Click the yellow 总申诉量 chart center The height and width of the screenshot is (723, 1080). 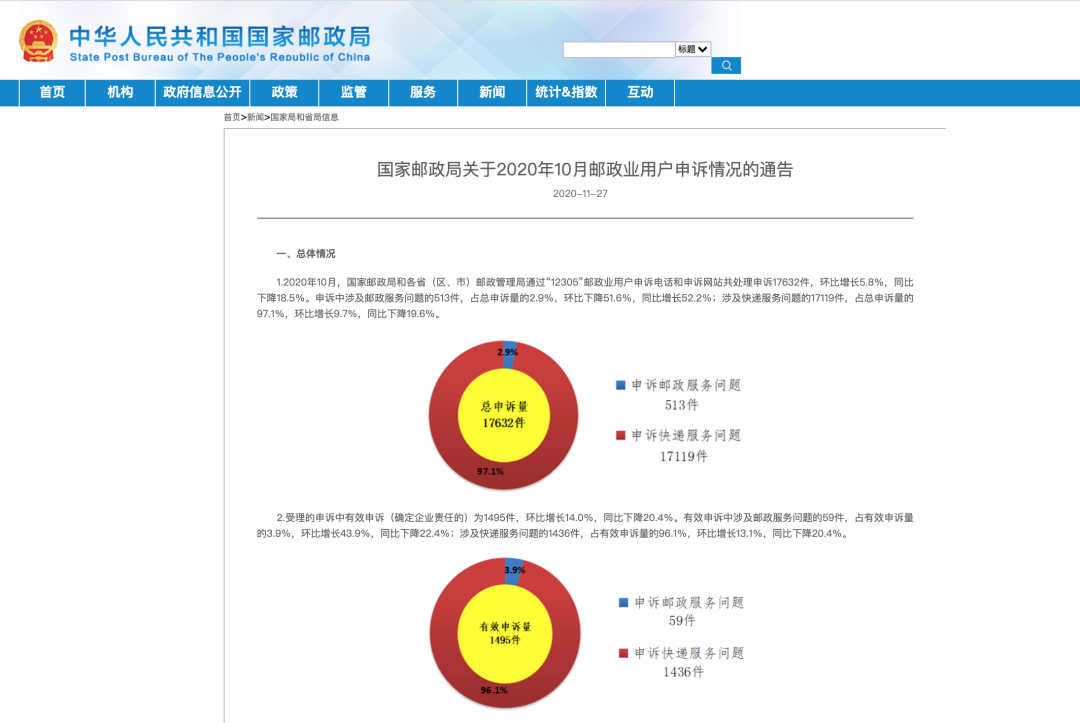tap(503, 415)
